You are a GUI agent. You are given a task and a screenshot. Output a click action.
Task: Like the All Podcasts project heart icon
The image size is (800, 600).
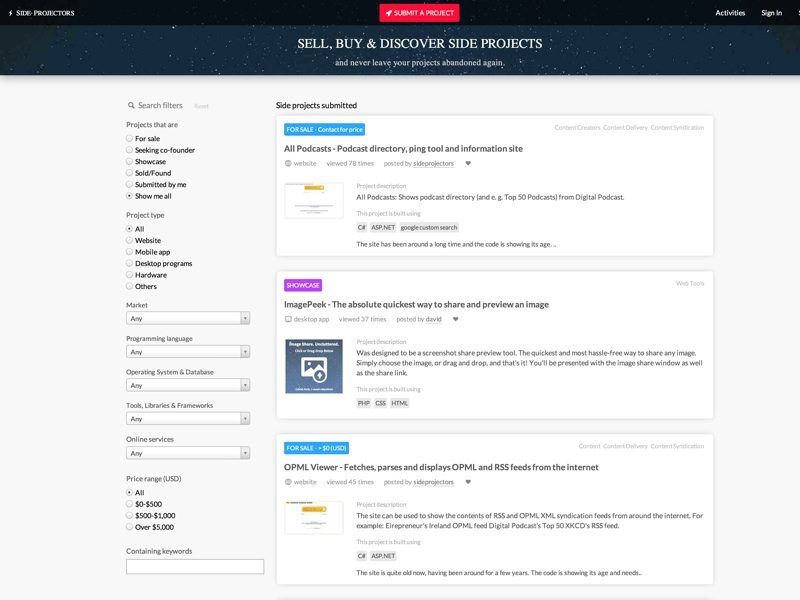point(468,163)
